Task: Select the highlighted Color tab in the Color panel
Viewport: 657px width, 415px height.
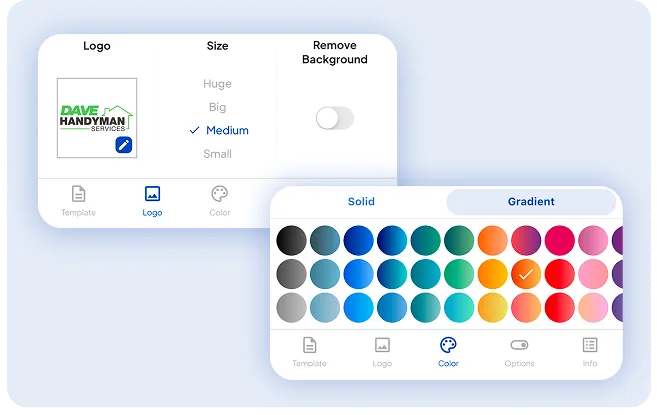Action: [448, 352]
